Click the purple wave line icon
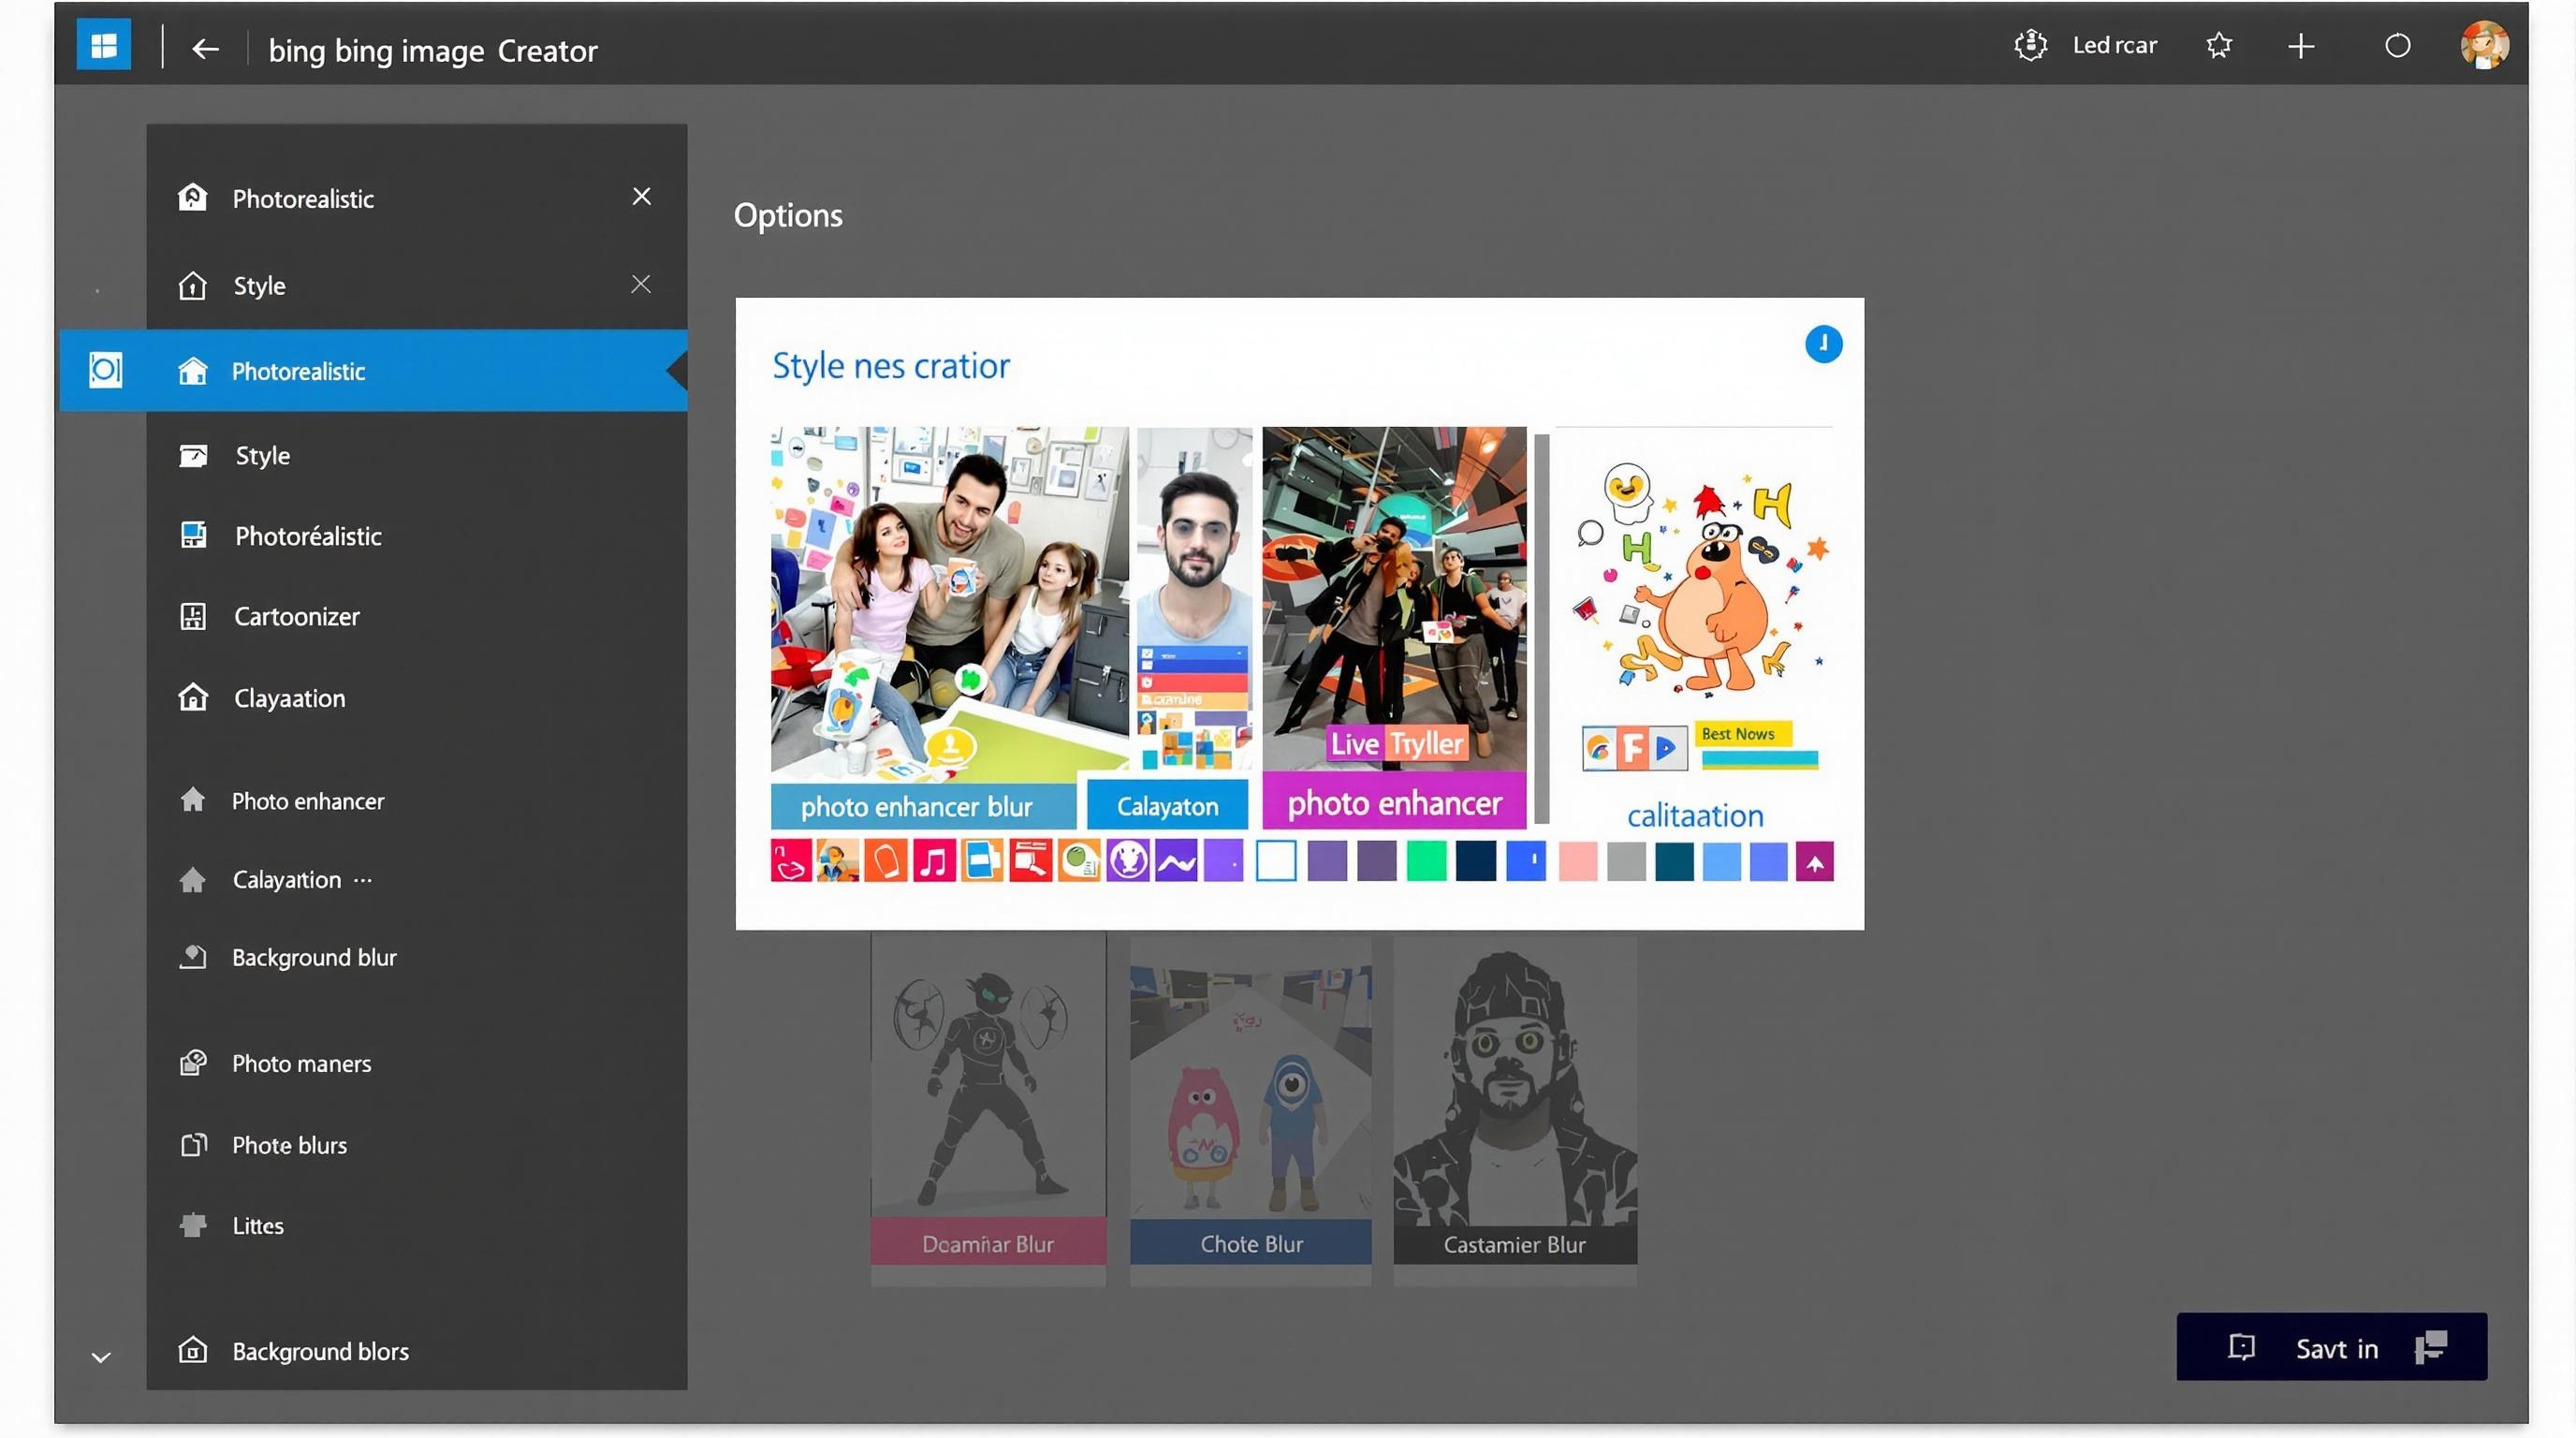The image size is (2576, 1438). [x=1176, y=861]
